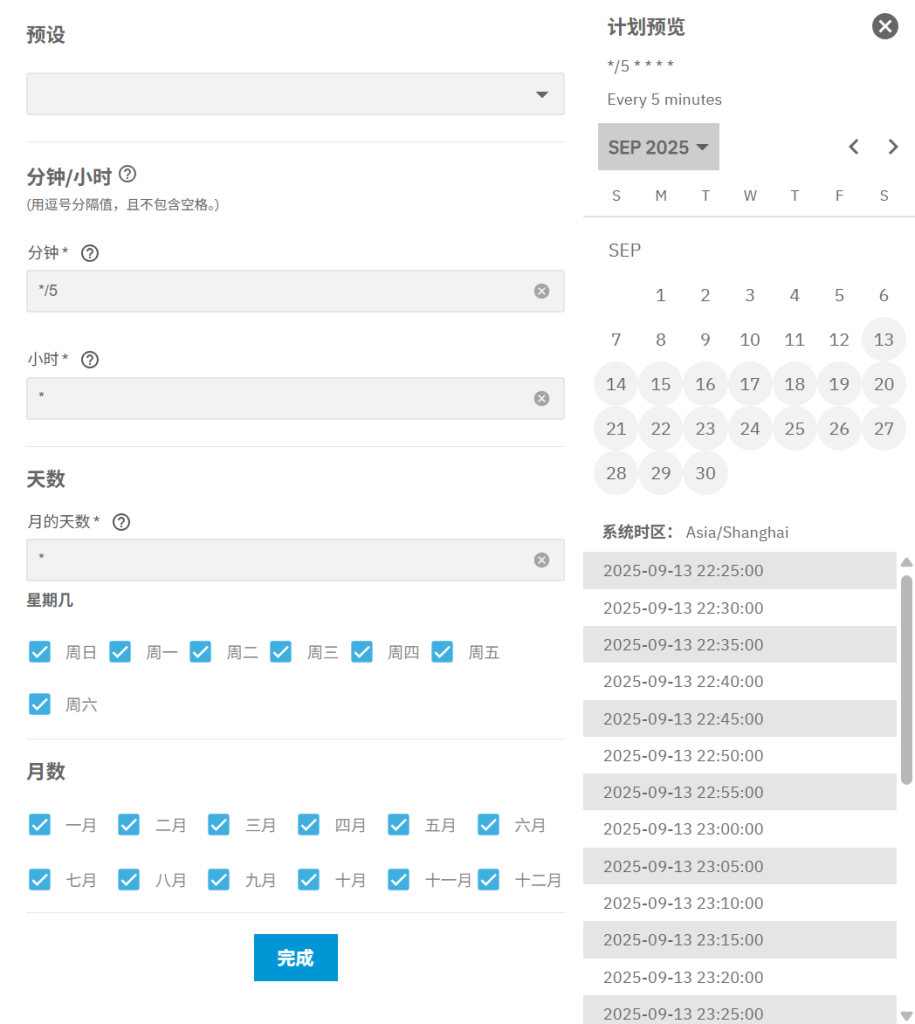
Task: Clear the 小时 field with its X icon
Action: click(541, 398)
